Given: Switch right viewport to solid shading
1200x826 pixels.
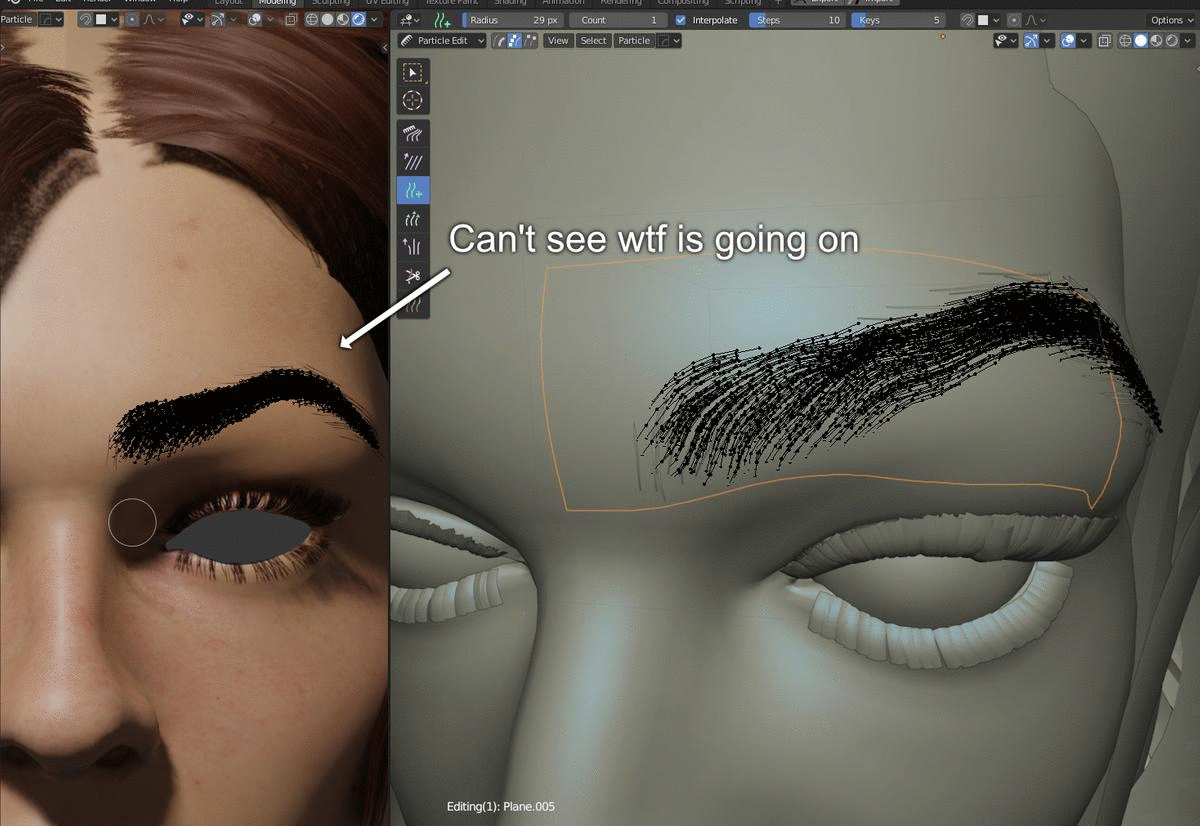Looking at the screenshot, I should coord(1141,41).
